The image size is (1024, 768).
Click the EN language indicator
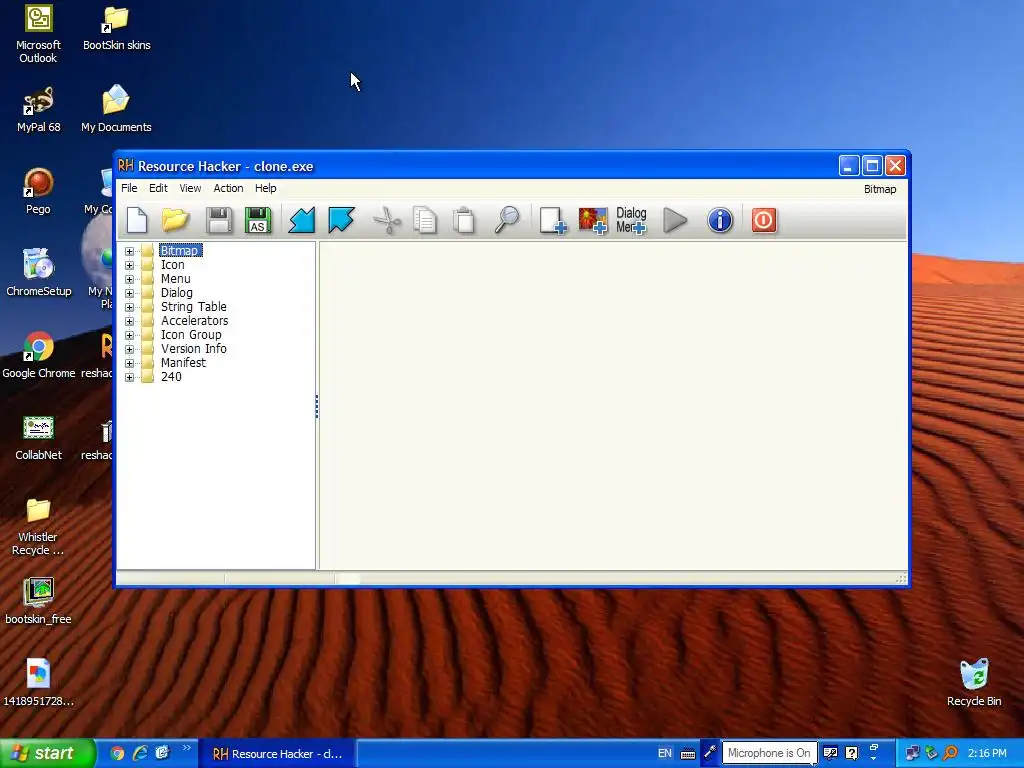click(664, 753)
